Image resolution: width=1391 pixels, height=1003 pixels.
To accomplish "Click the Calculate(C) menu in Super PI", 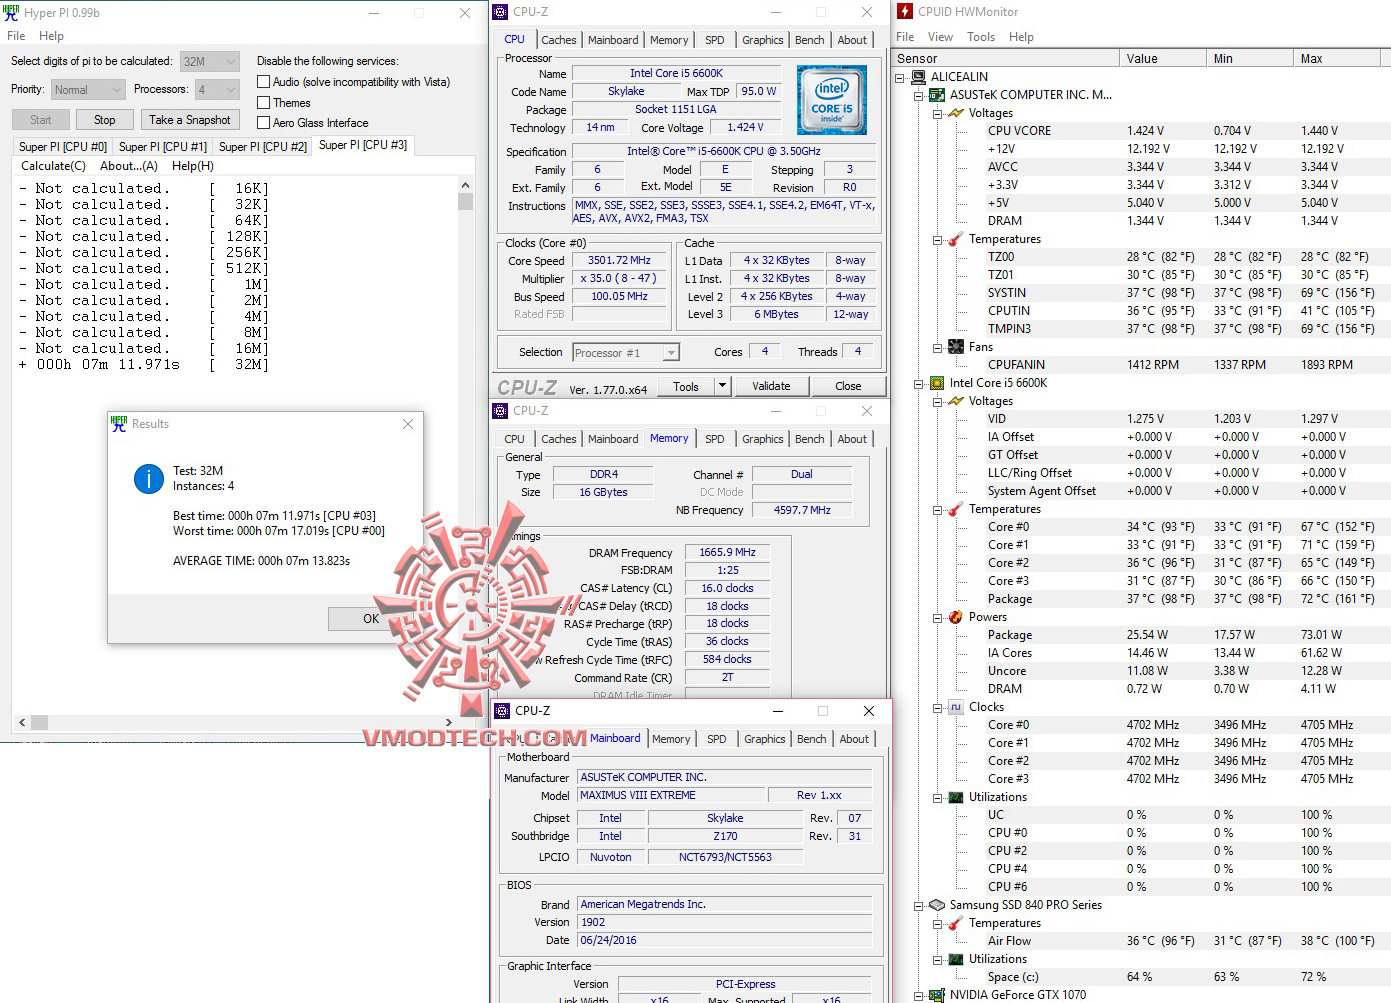I will [x=54, y=166].
